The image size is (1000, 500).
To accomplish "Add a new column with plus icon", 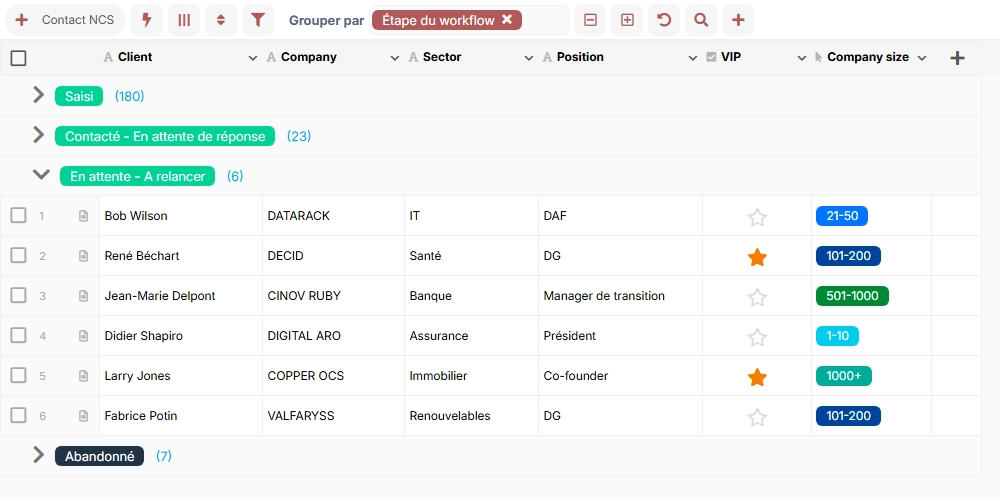I will pyautogui.click(x=957, y=58).
